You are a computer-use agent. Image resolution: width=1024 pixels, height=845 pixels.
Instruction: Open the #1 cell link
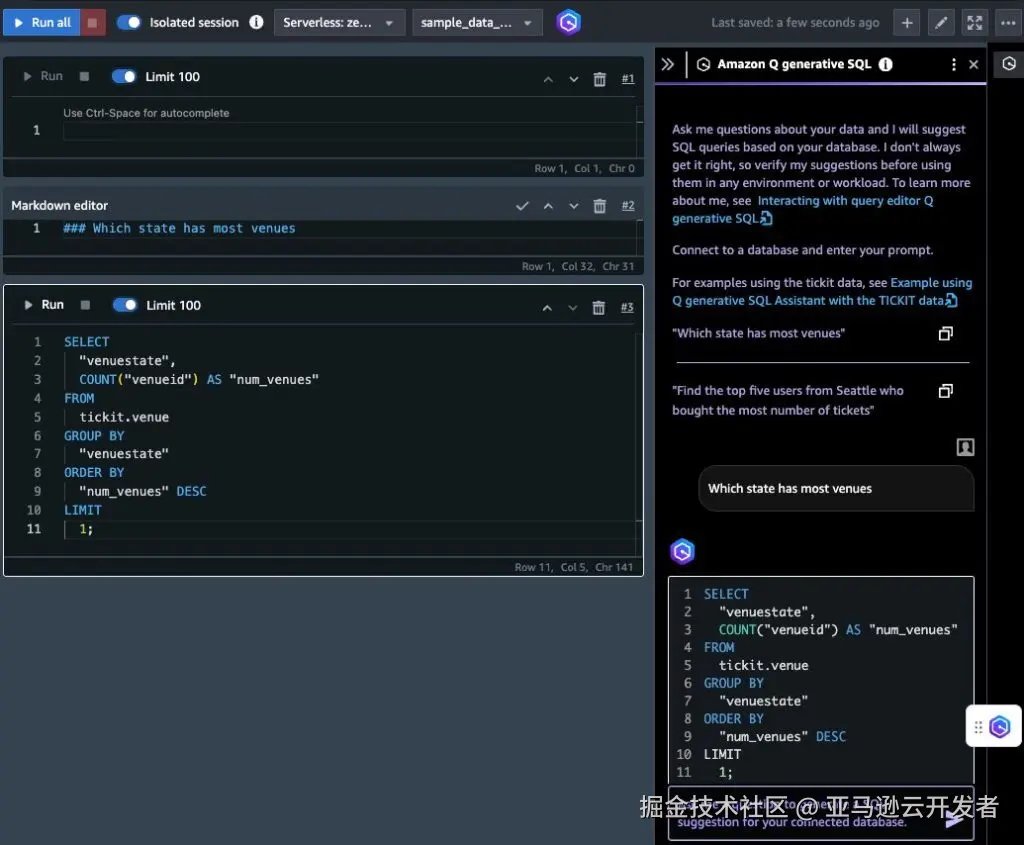(628, 79)
